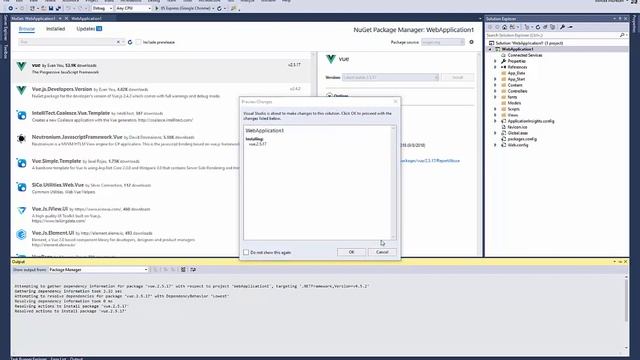Open the Error List bottom tab
Viewport: 640px width, 360px height.
pos(58,358)
